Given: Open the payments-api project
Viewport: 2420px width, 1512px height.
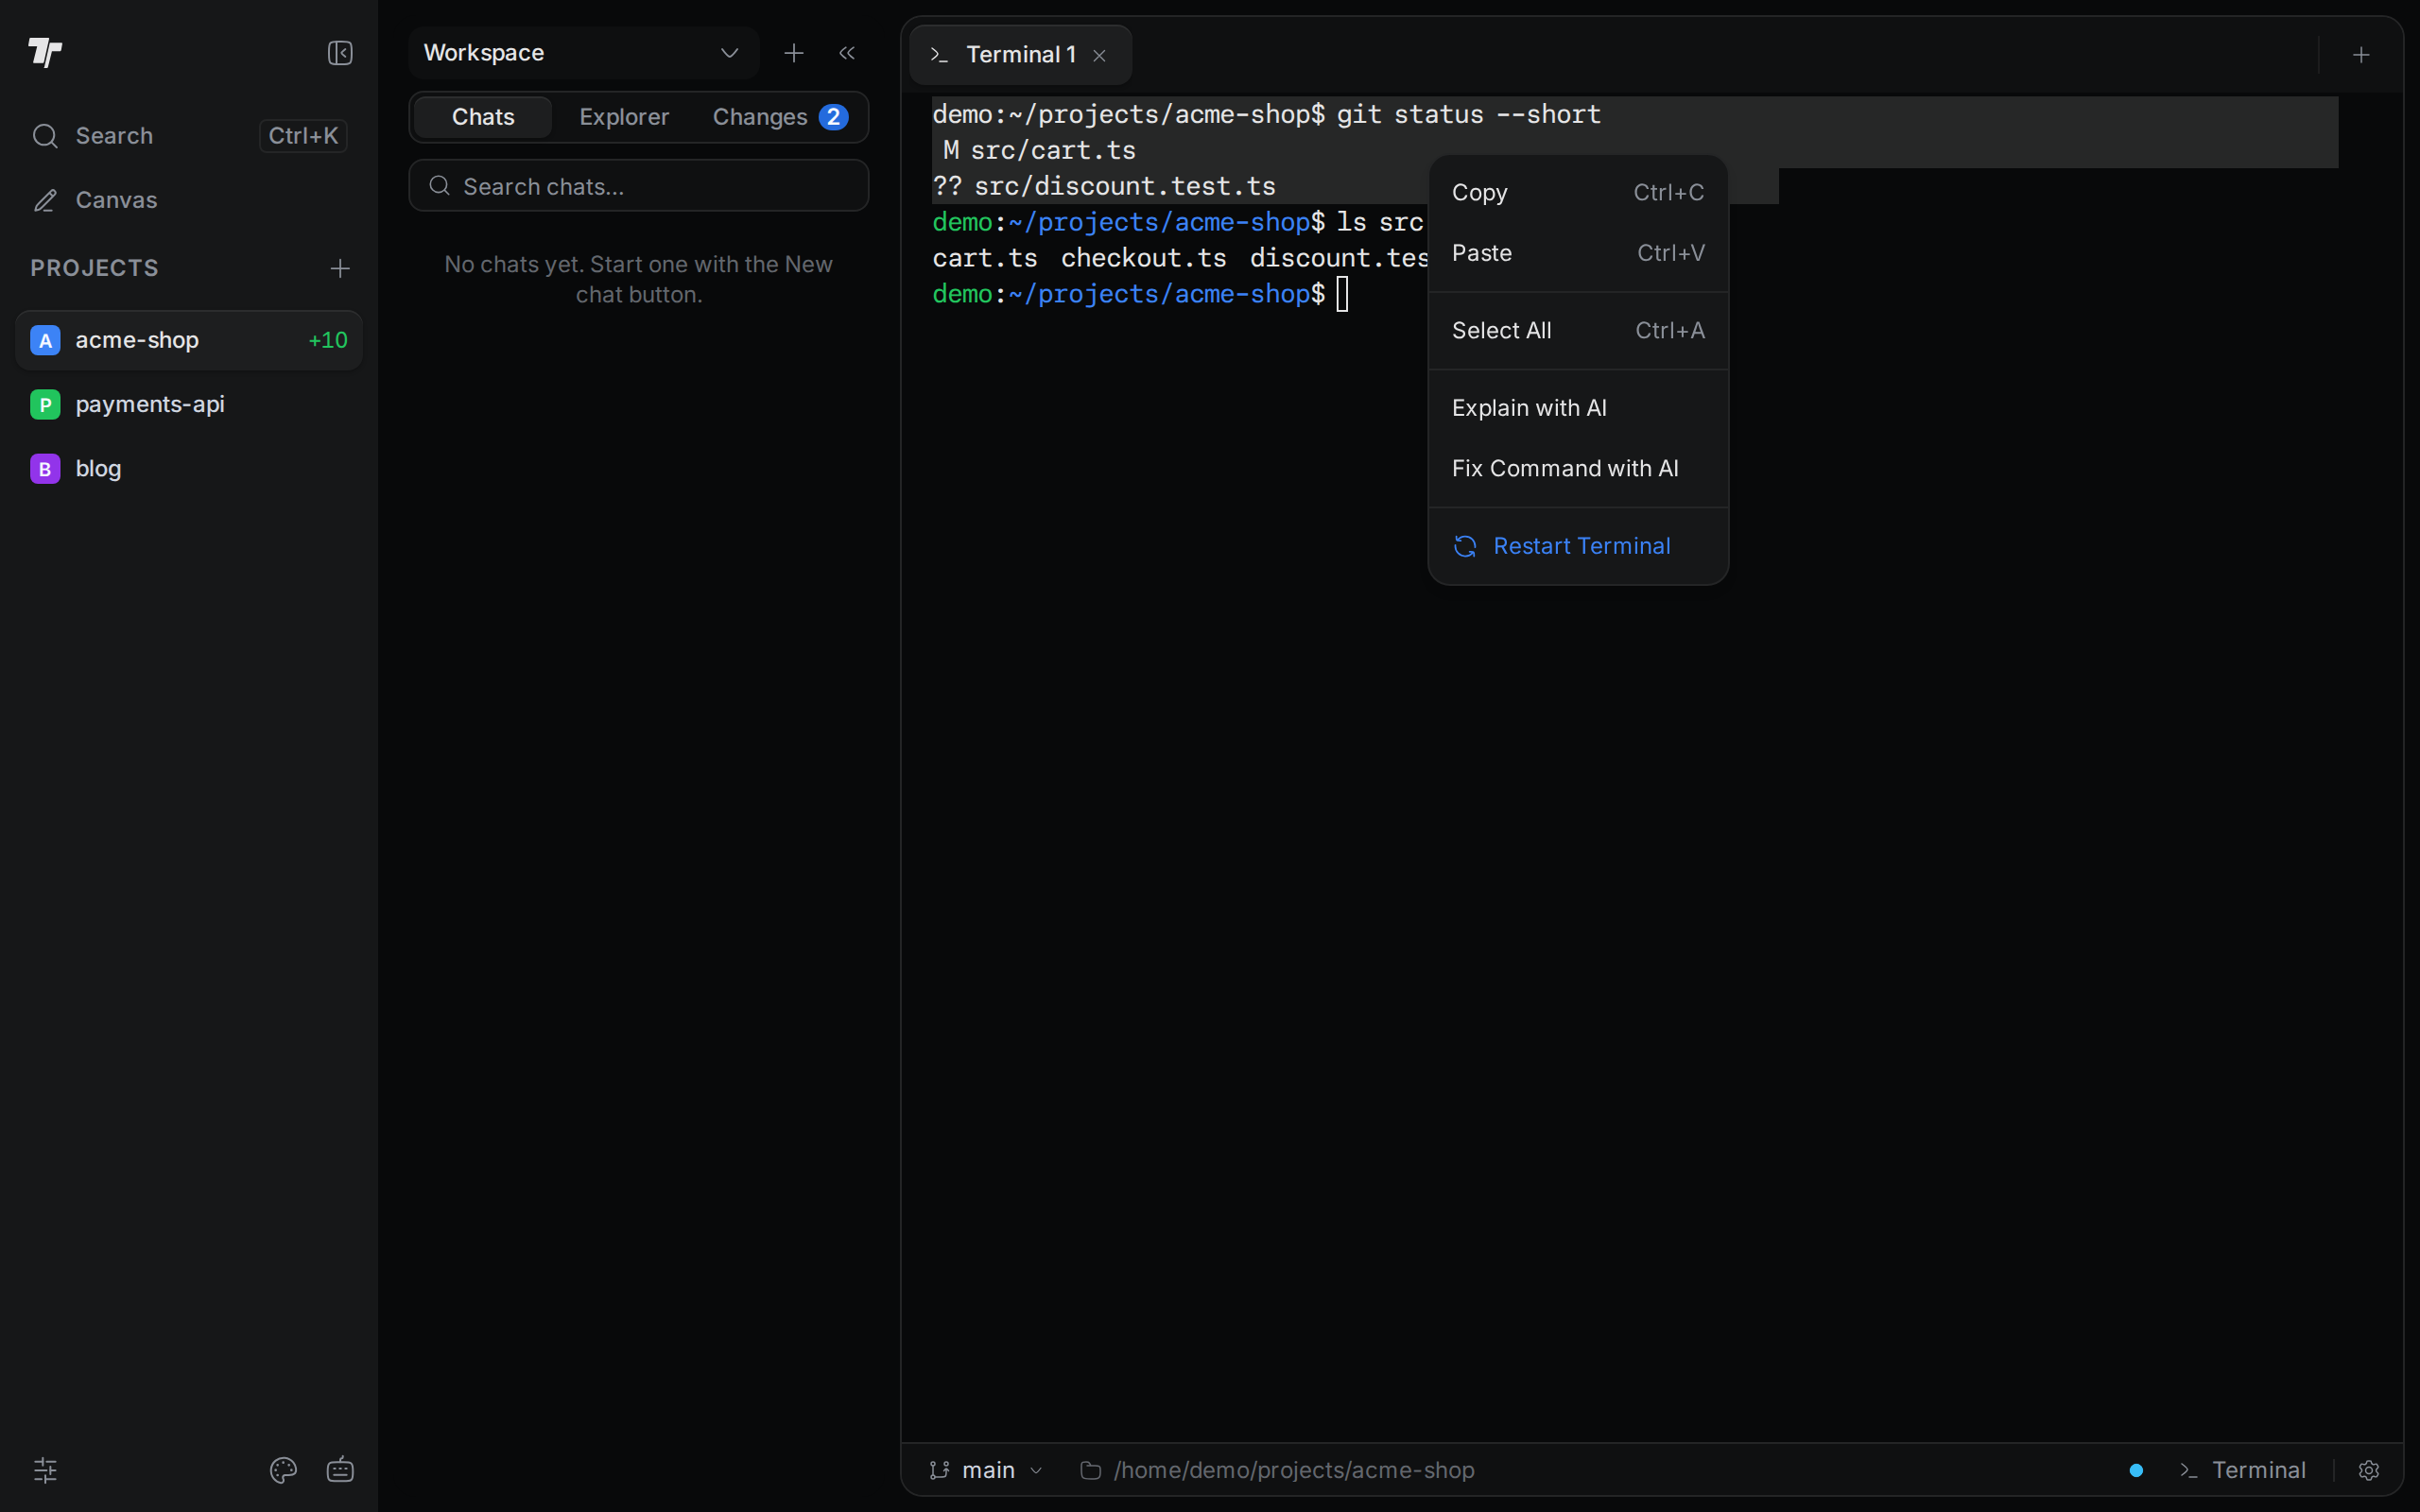Looking at the screenshot, I should [x=189, y=404].
